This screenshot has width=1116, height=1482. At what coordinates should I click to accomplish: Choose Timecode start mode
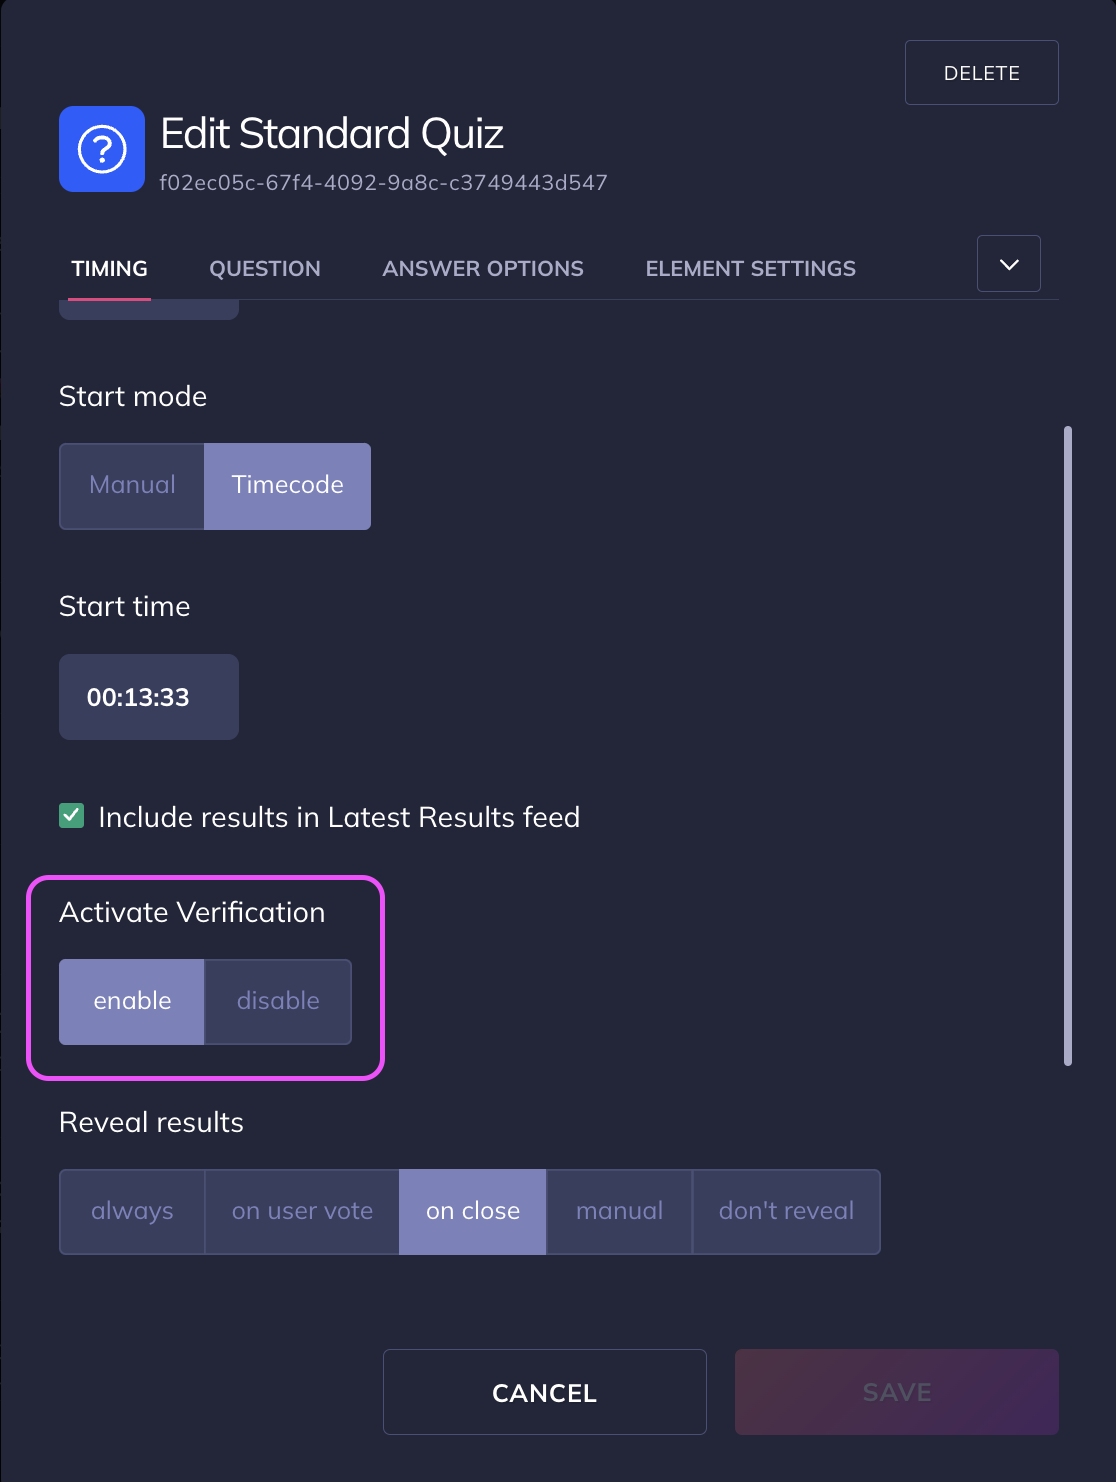coord(287,486)
